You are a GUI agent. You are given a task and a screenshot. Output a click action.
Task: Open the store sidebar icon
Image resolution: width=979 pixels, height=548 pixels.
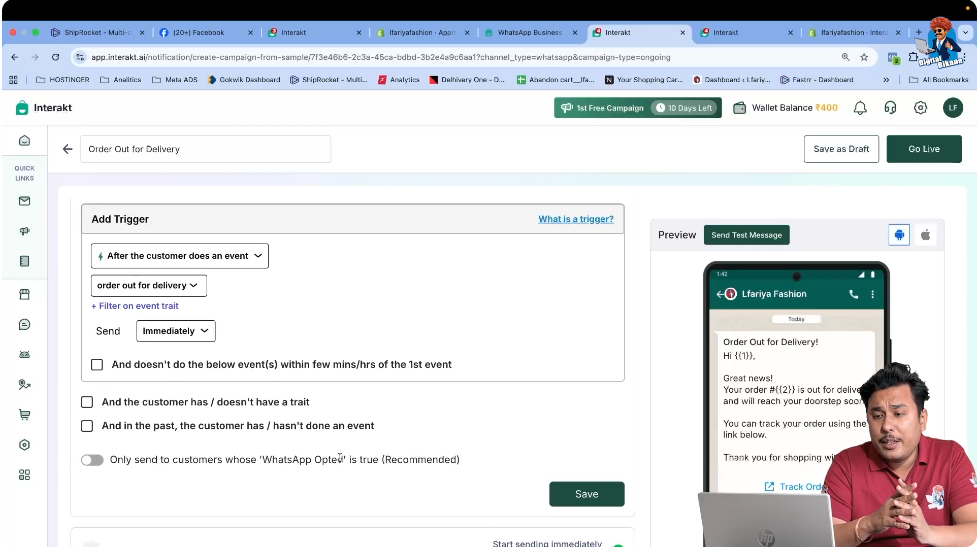click(x=24, y=294)
